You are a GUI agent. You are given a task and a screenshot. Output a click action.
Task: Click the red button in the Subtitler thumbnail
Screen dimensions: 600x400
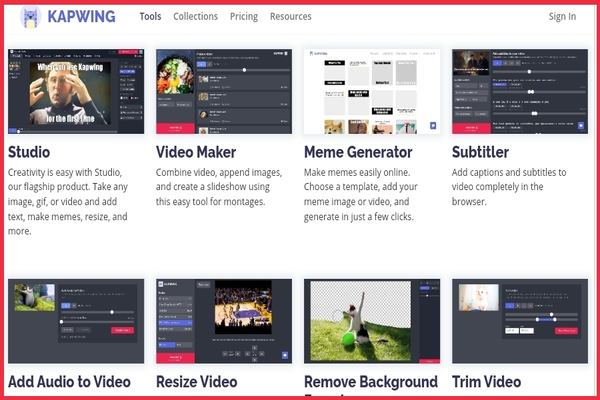coord(471,128)
